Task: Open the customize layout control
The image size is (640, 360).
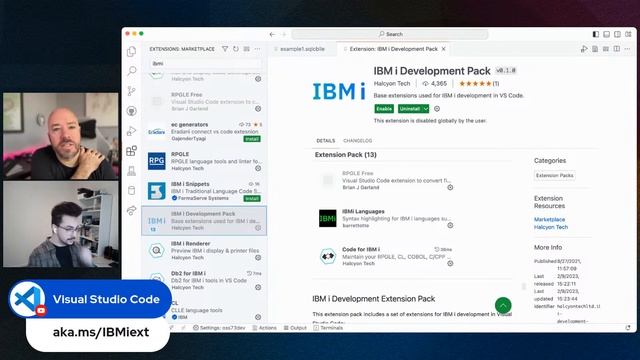Action: point(628,34)
